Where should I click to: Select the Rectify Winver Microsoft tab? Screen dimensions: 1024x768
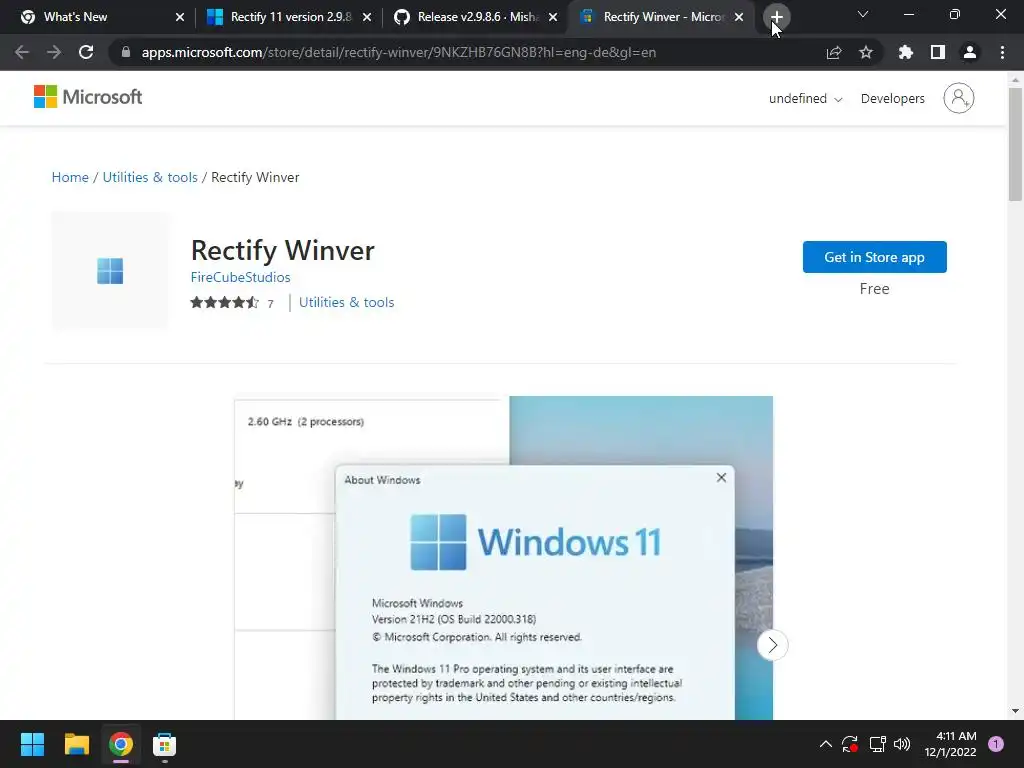click(x=662, y=17)
